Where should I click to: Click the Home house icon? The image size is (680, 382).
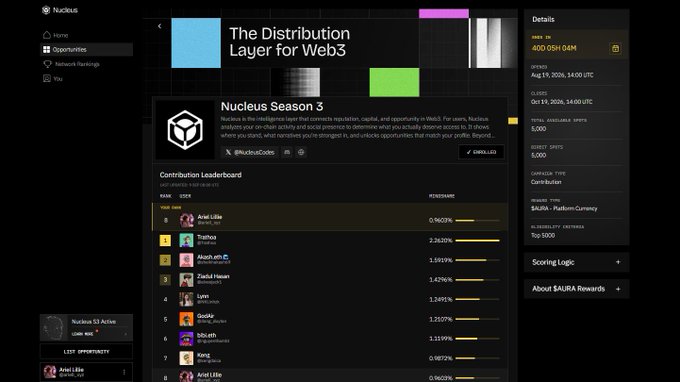pos(47,35)
